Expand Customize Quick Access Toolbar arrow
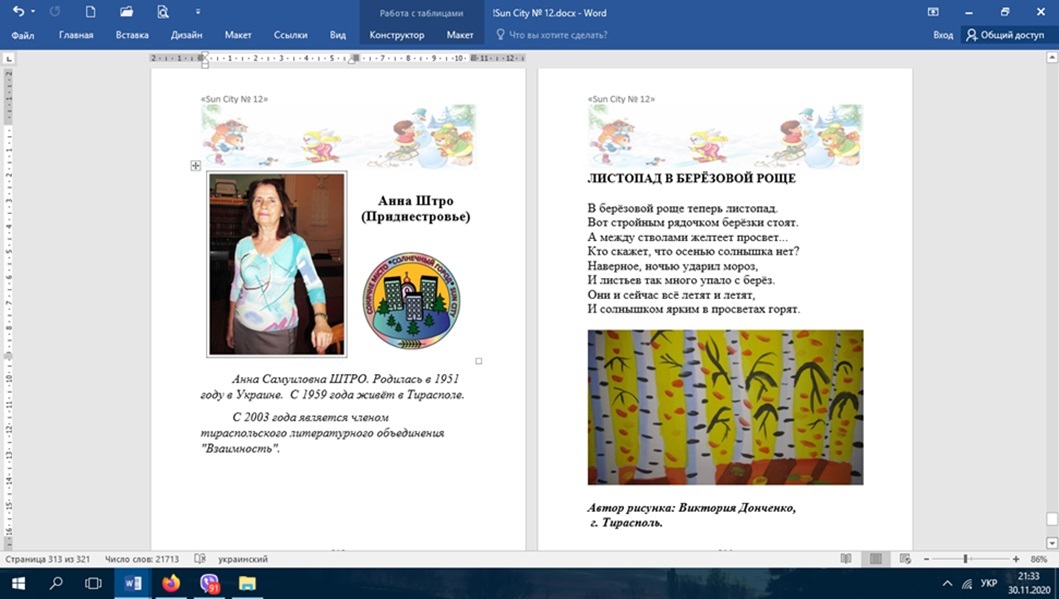The image size is (1059, 599). [x=198, y=12]
